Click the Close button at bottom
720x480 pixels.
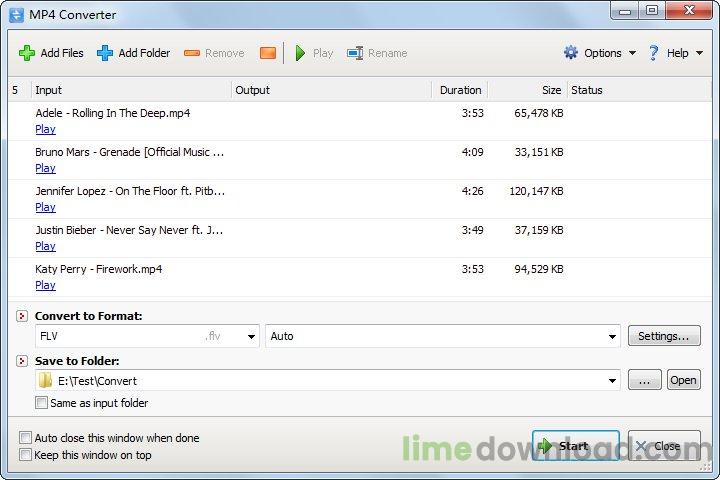tap(664, 446)
